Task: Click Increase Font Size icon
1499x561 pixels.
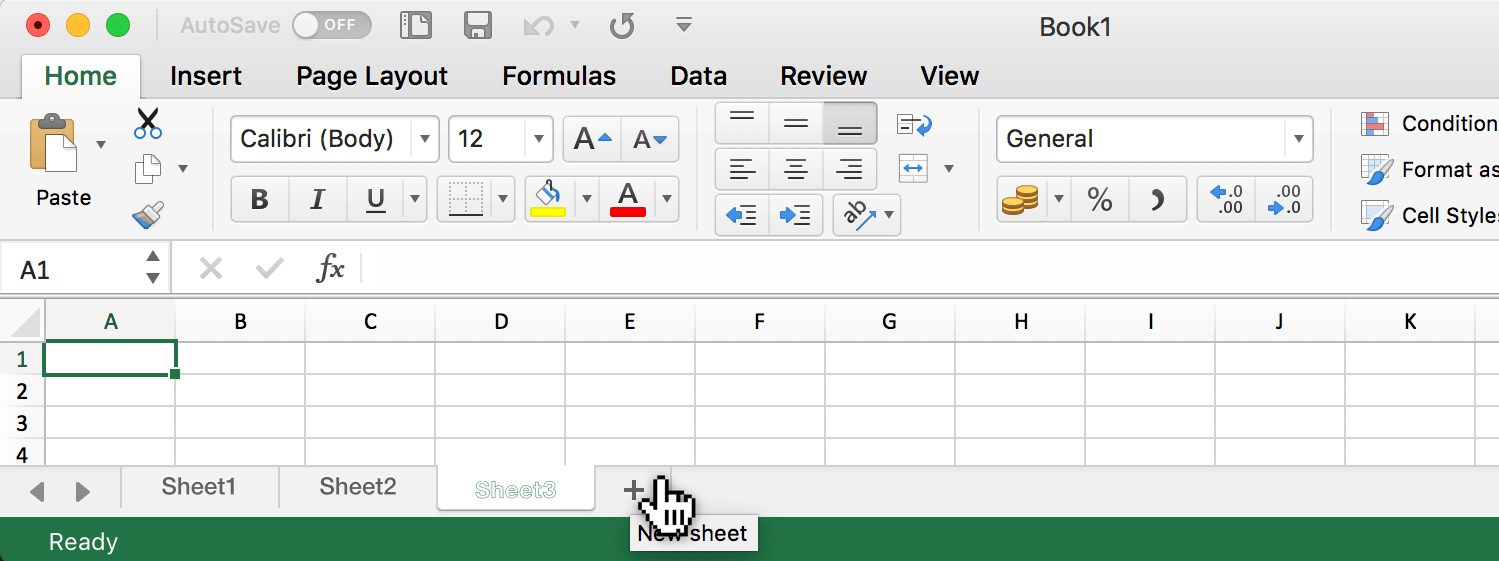Action: tap(592, 140)
